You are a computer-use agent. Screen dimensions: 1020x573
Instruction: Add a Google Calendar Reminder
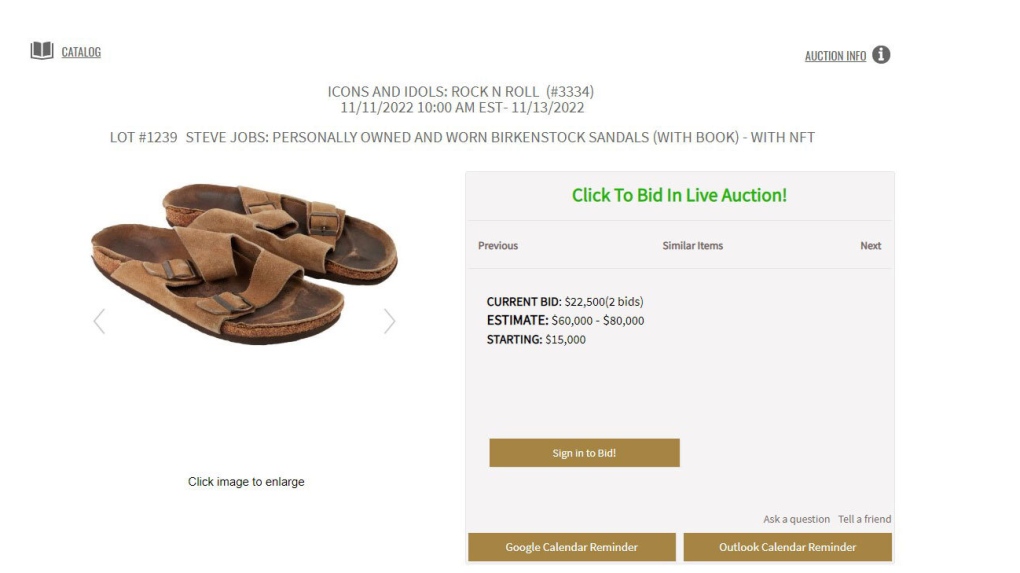[571, 547]
